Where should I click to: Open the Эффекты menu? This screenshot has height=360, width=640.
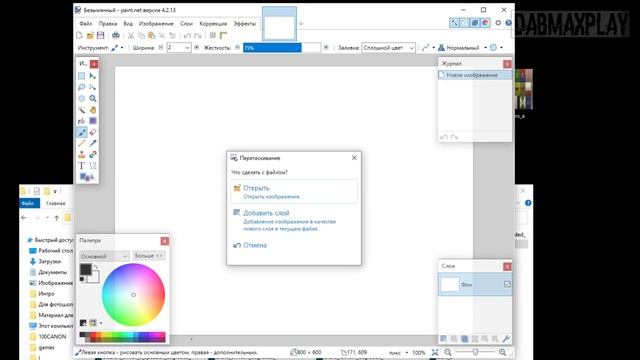(x=244, y=24)
